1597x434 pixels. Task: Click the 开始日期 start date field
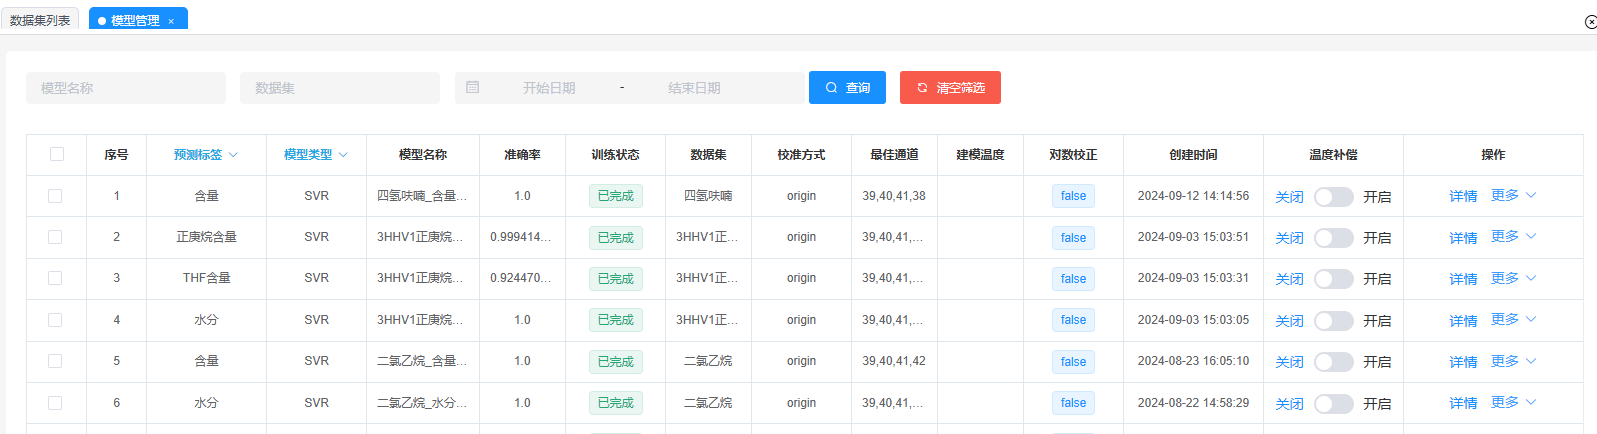point(549,88)
